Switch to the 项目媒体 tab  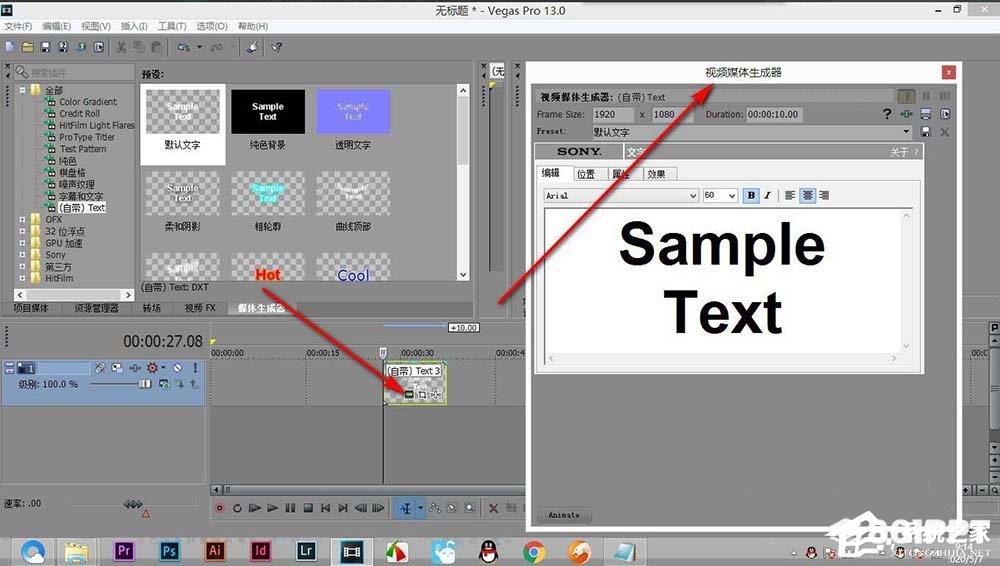(x=31, y=308)
